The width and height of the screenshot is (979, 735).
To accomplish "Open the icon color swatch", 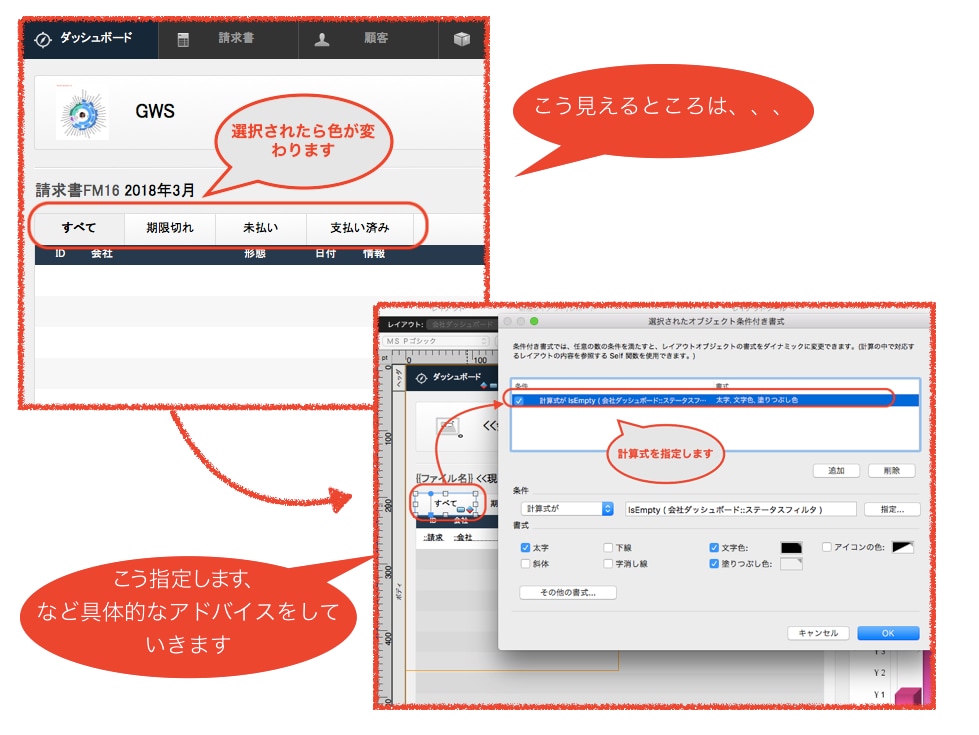I will pos(903,547).
